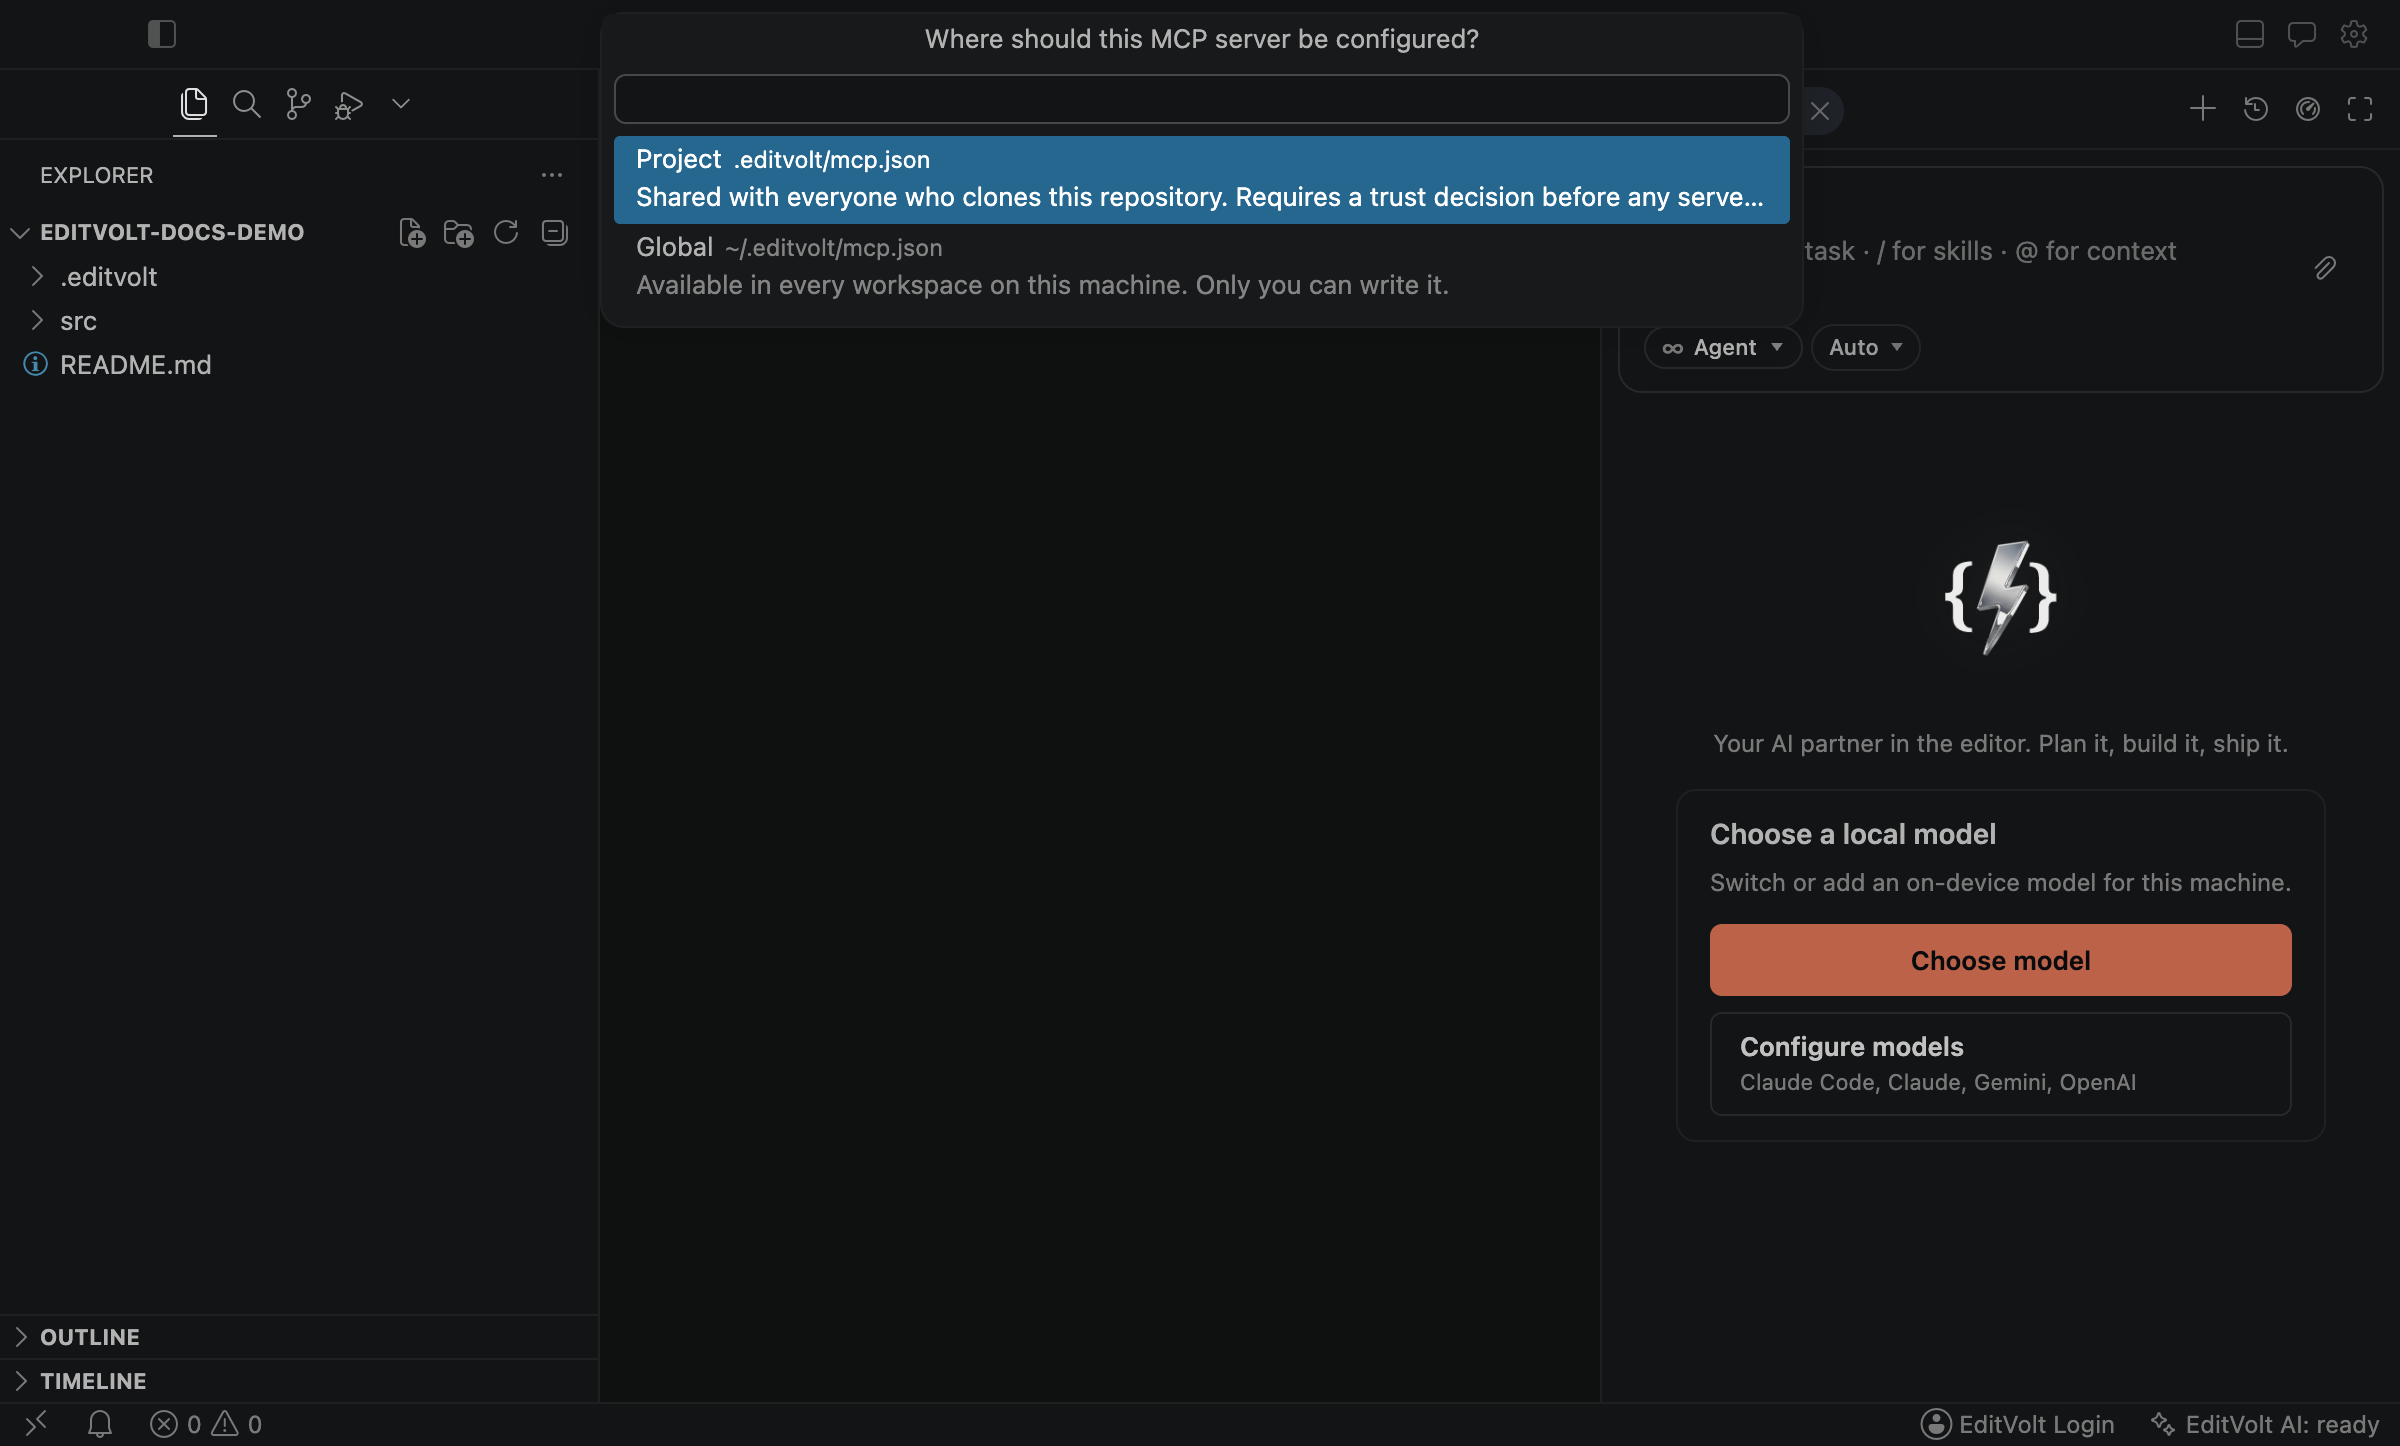Show warnings count in status bar
Image resolution: width=2400 pixels, height=1446 pixels.
click(237, 1424)
